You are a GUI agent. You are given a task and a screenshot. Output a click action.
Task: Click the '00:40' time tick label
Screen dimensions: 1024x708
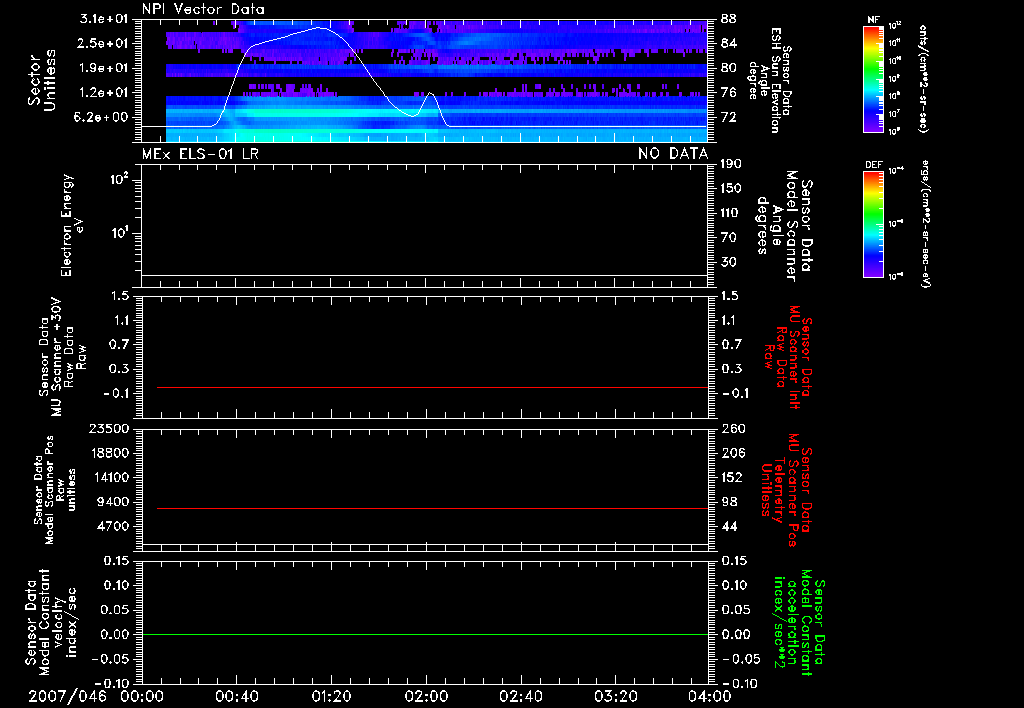point(236,696)
